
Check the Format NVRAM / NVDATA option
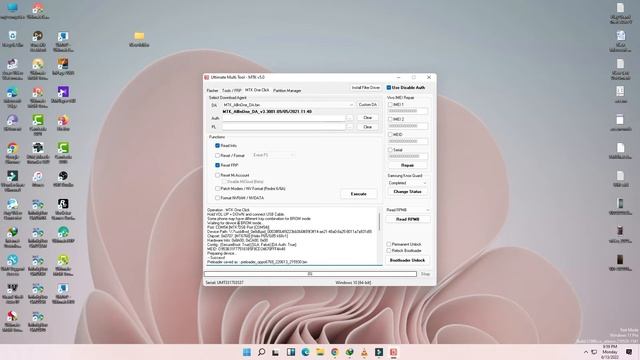(218, 198)
